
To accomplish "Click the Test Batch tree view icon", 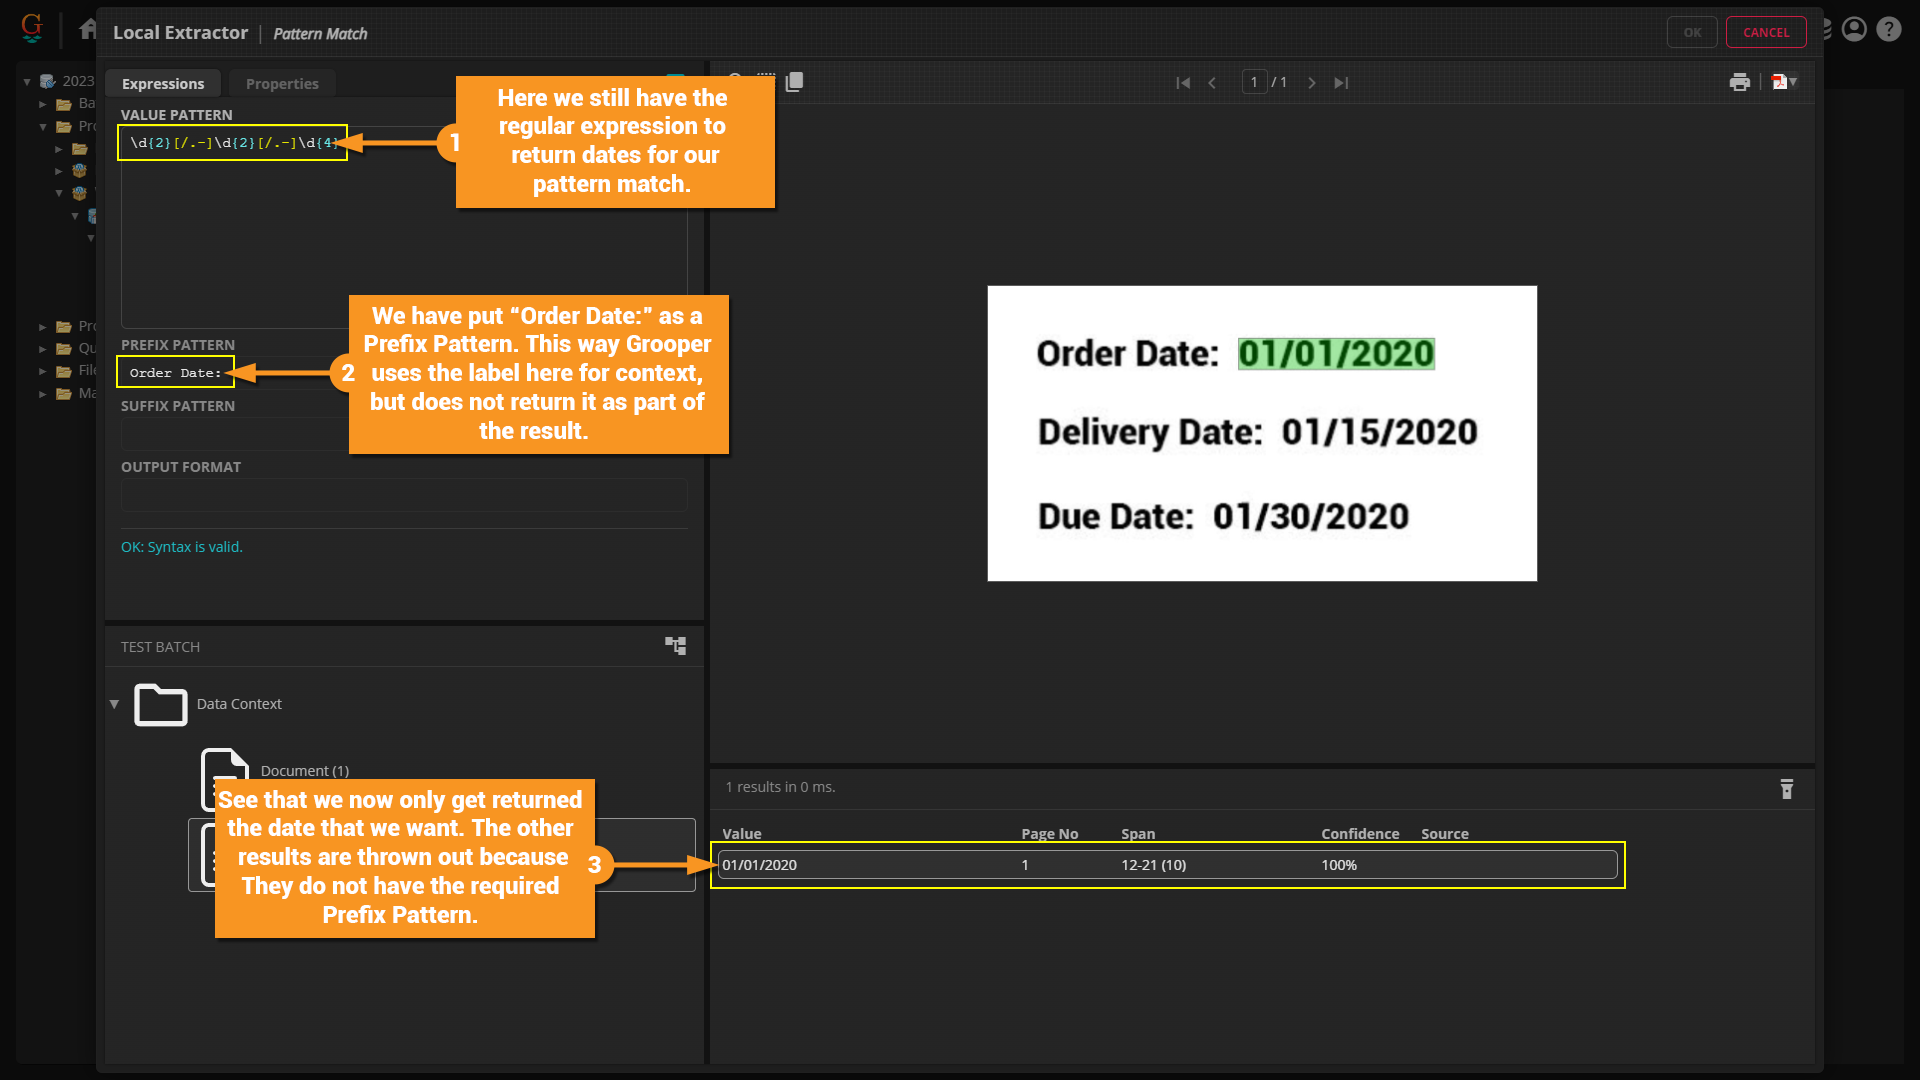I will [x=676, y=646].
